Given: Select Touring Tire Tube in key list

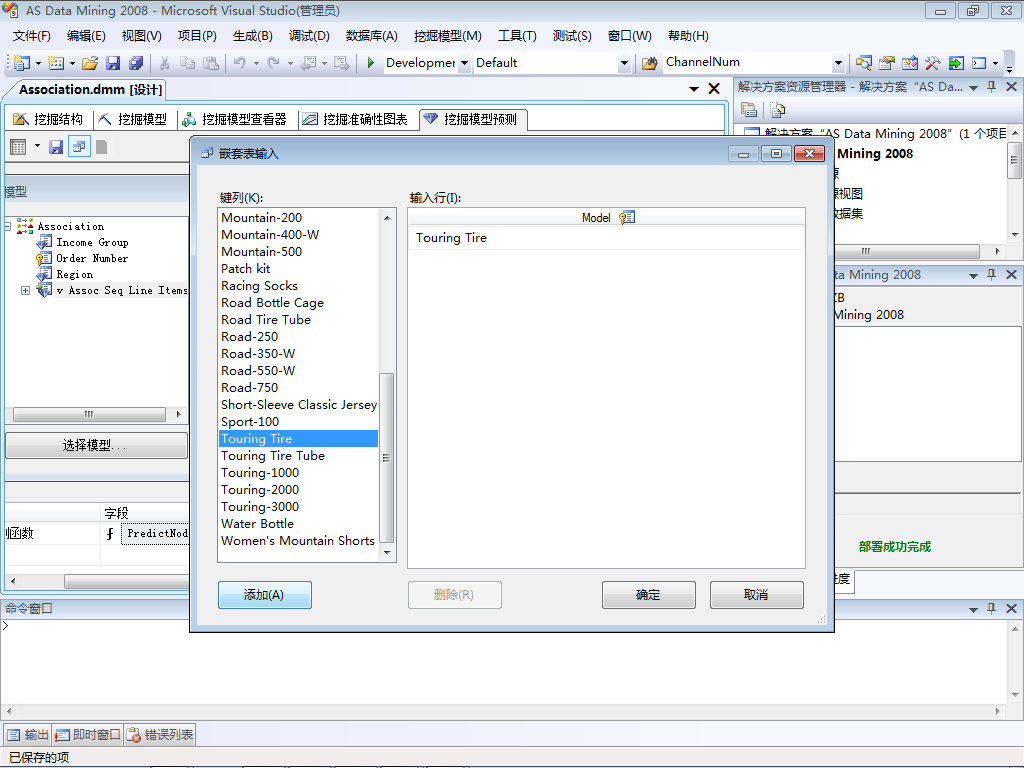Looking at the screenshot, I should coord(298,456).
